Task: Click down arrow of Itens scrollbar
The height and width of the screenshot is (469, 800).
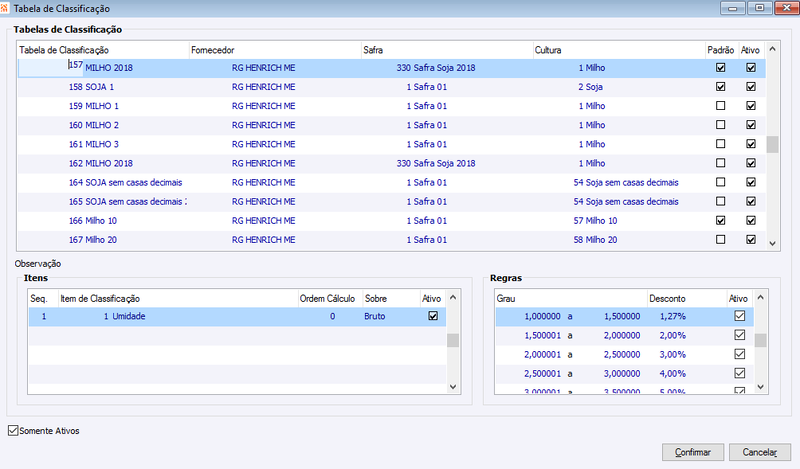Action: pyautogui.click(x=453, y=387)
